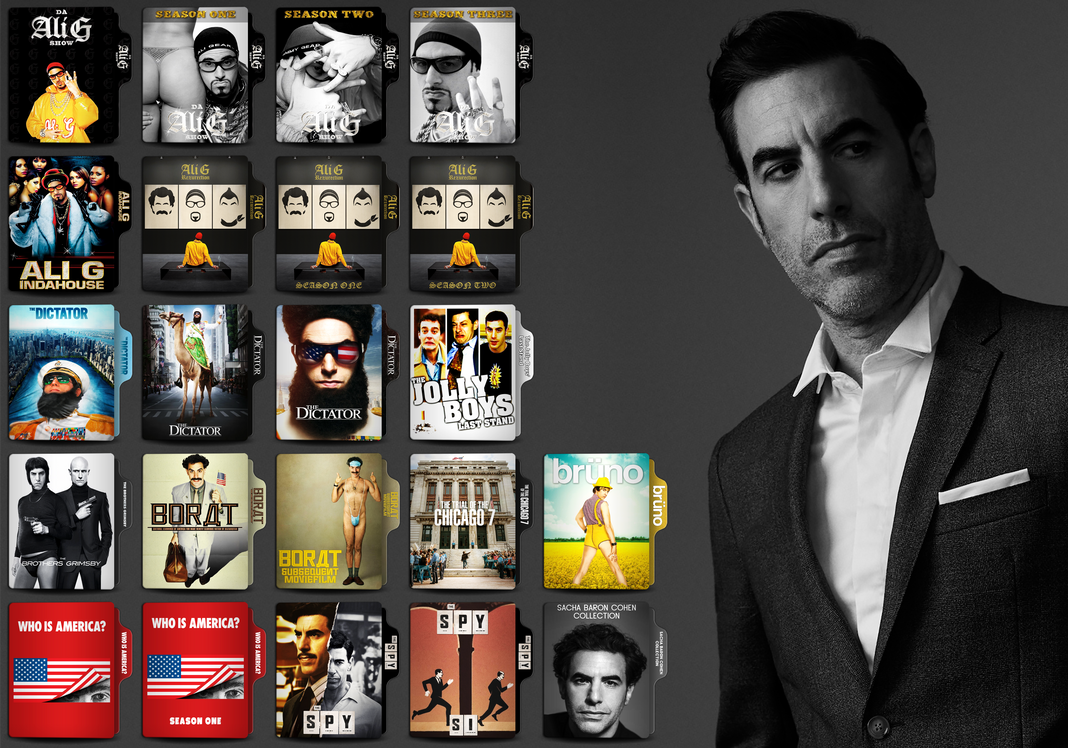The image size is (1068, 748).
Task: Open The Jolly Boys Last Stand folder
Action: 467,373
